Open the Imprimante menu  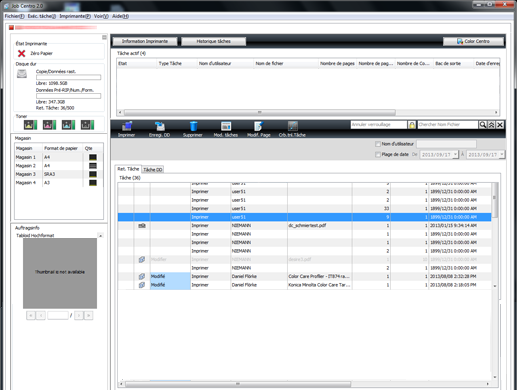point(75,16)
